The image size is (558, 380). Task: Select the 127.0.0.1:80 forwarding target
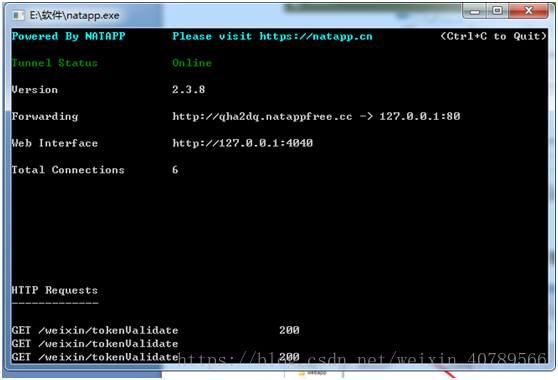pos(420,116)
